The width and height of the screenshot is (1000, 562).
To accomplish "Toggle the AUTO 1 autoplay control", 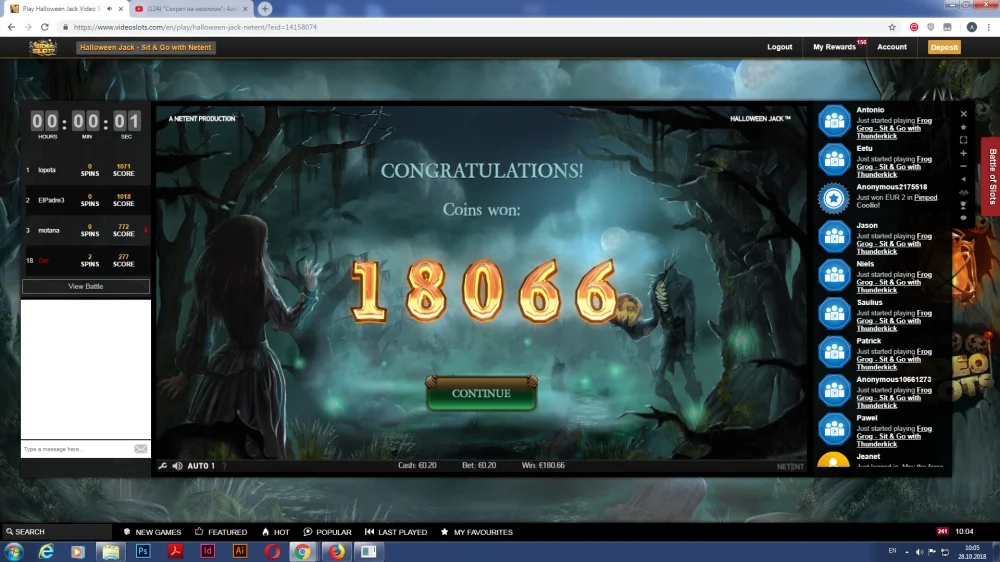I will click(201, 466).
